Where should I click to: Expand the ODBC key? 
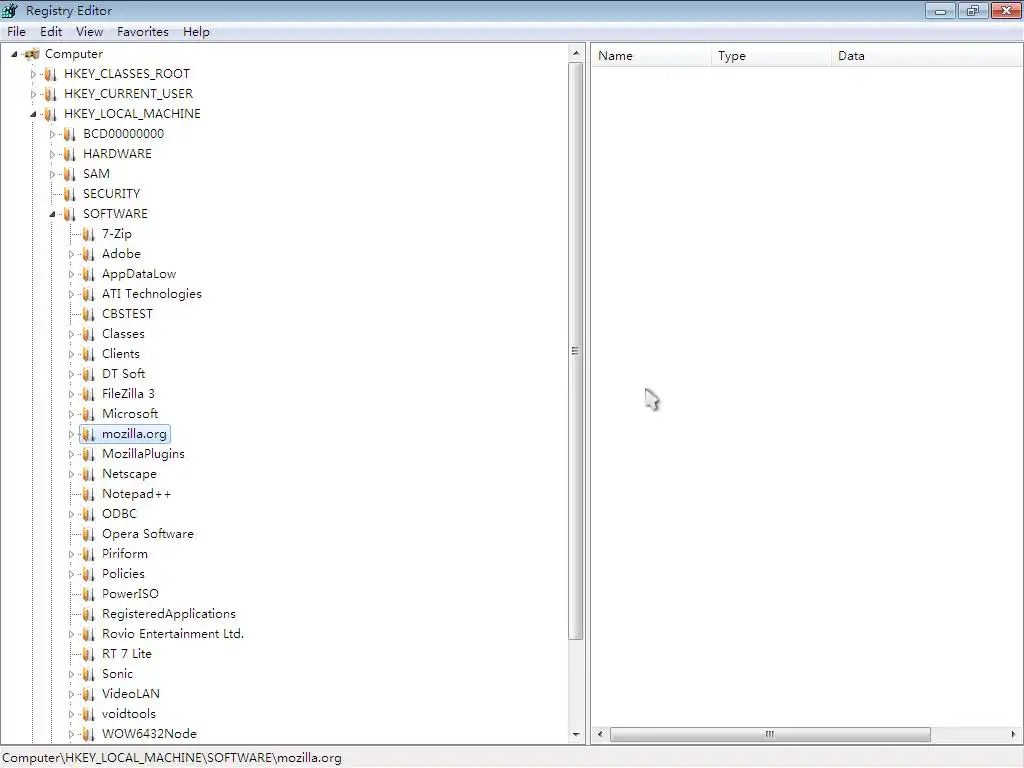(71, 514)
